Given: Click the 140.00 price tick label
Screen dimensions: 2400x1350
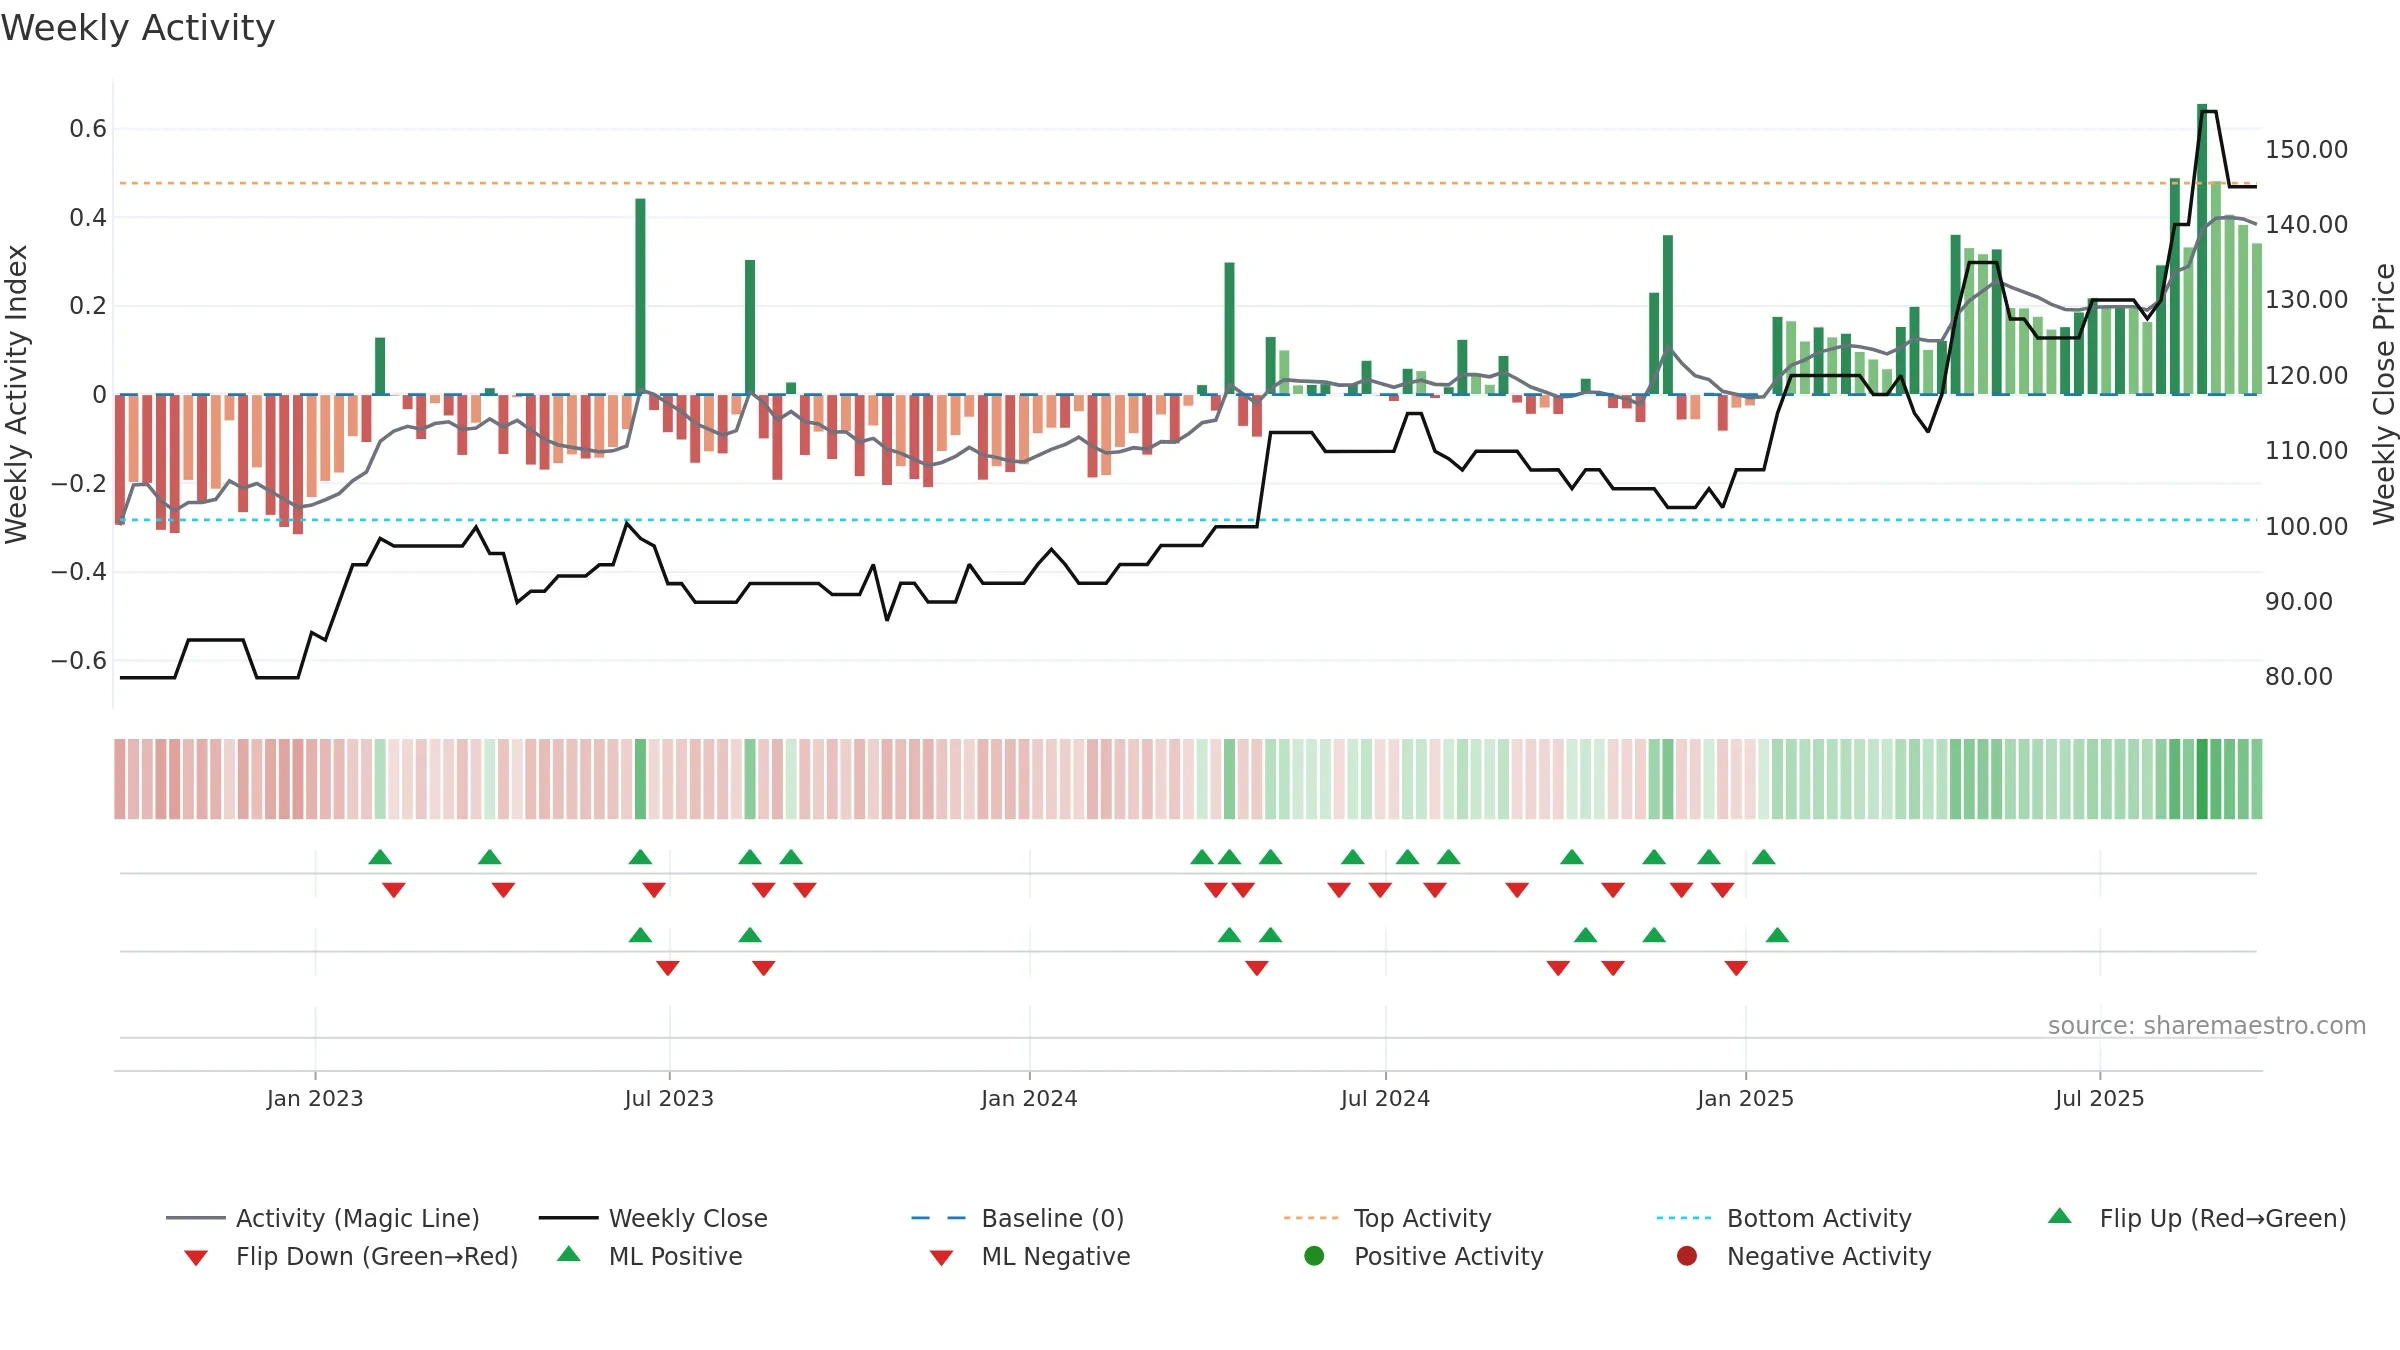Looking at the screenshot, I should [2307, 225].
